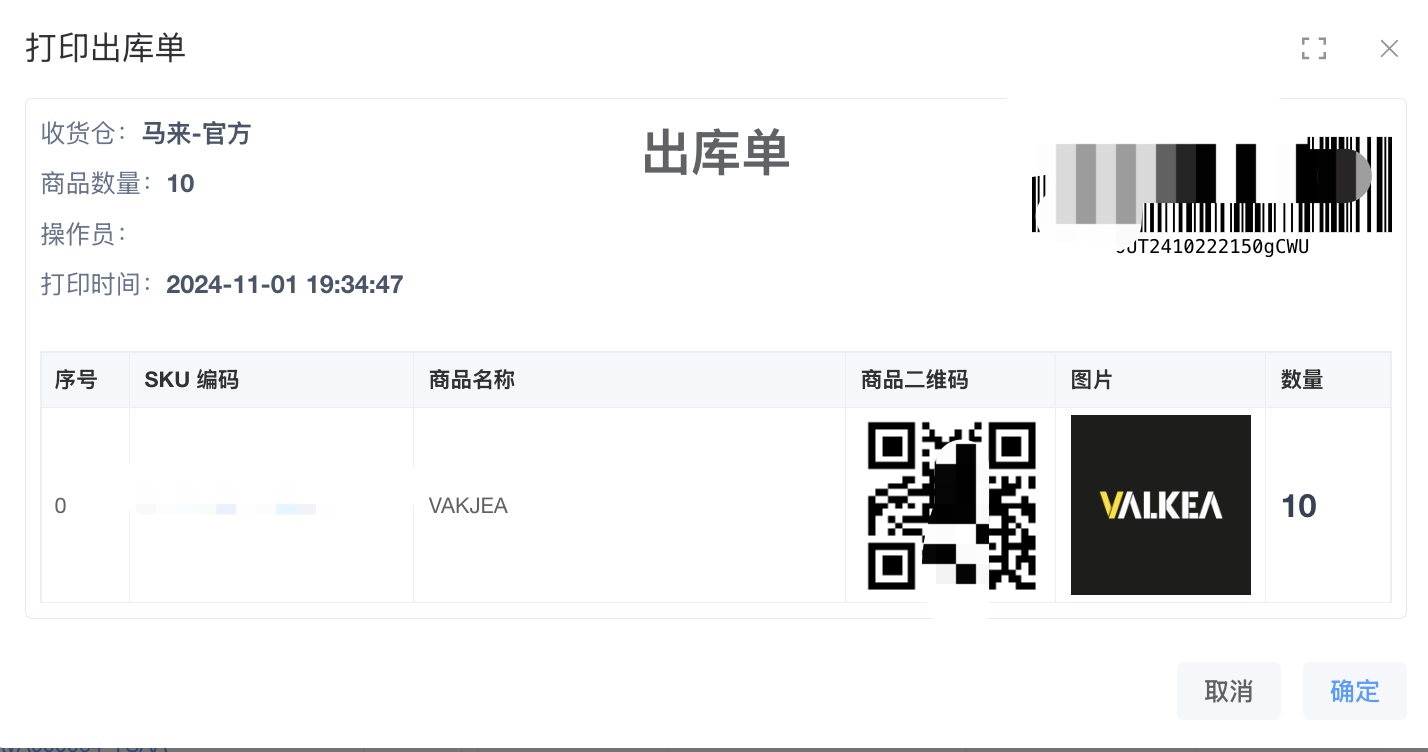
Task: Click the 取消 button
Action: point(1228,691)
